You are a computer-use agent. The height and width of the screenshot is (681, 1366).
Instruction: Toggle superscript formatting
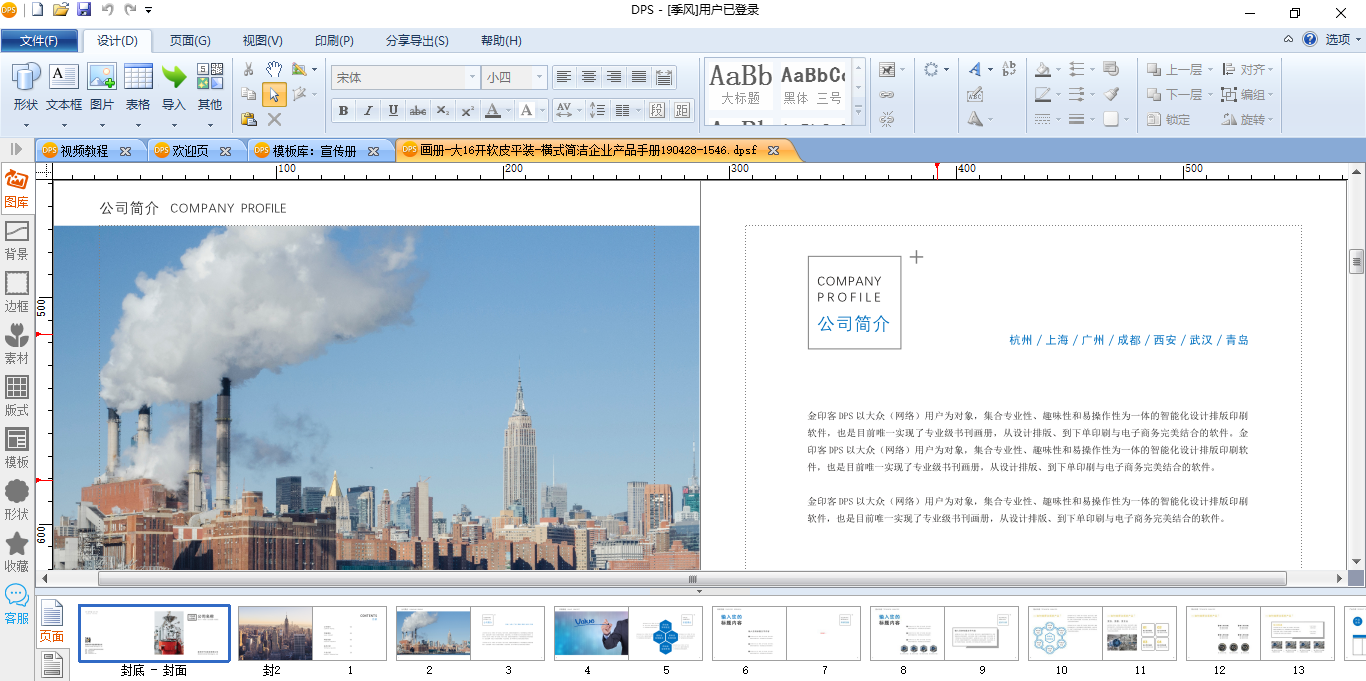pos(468,110)
